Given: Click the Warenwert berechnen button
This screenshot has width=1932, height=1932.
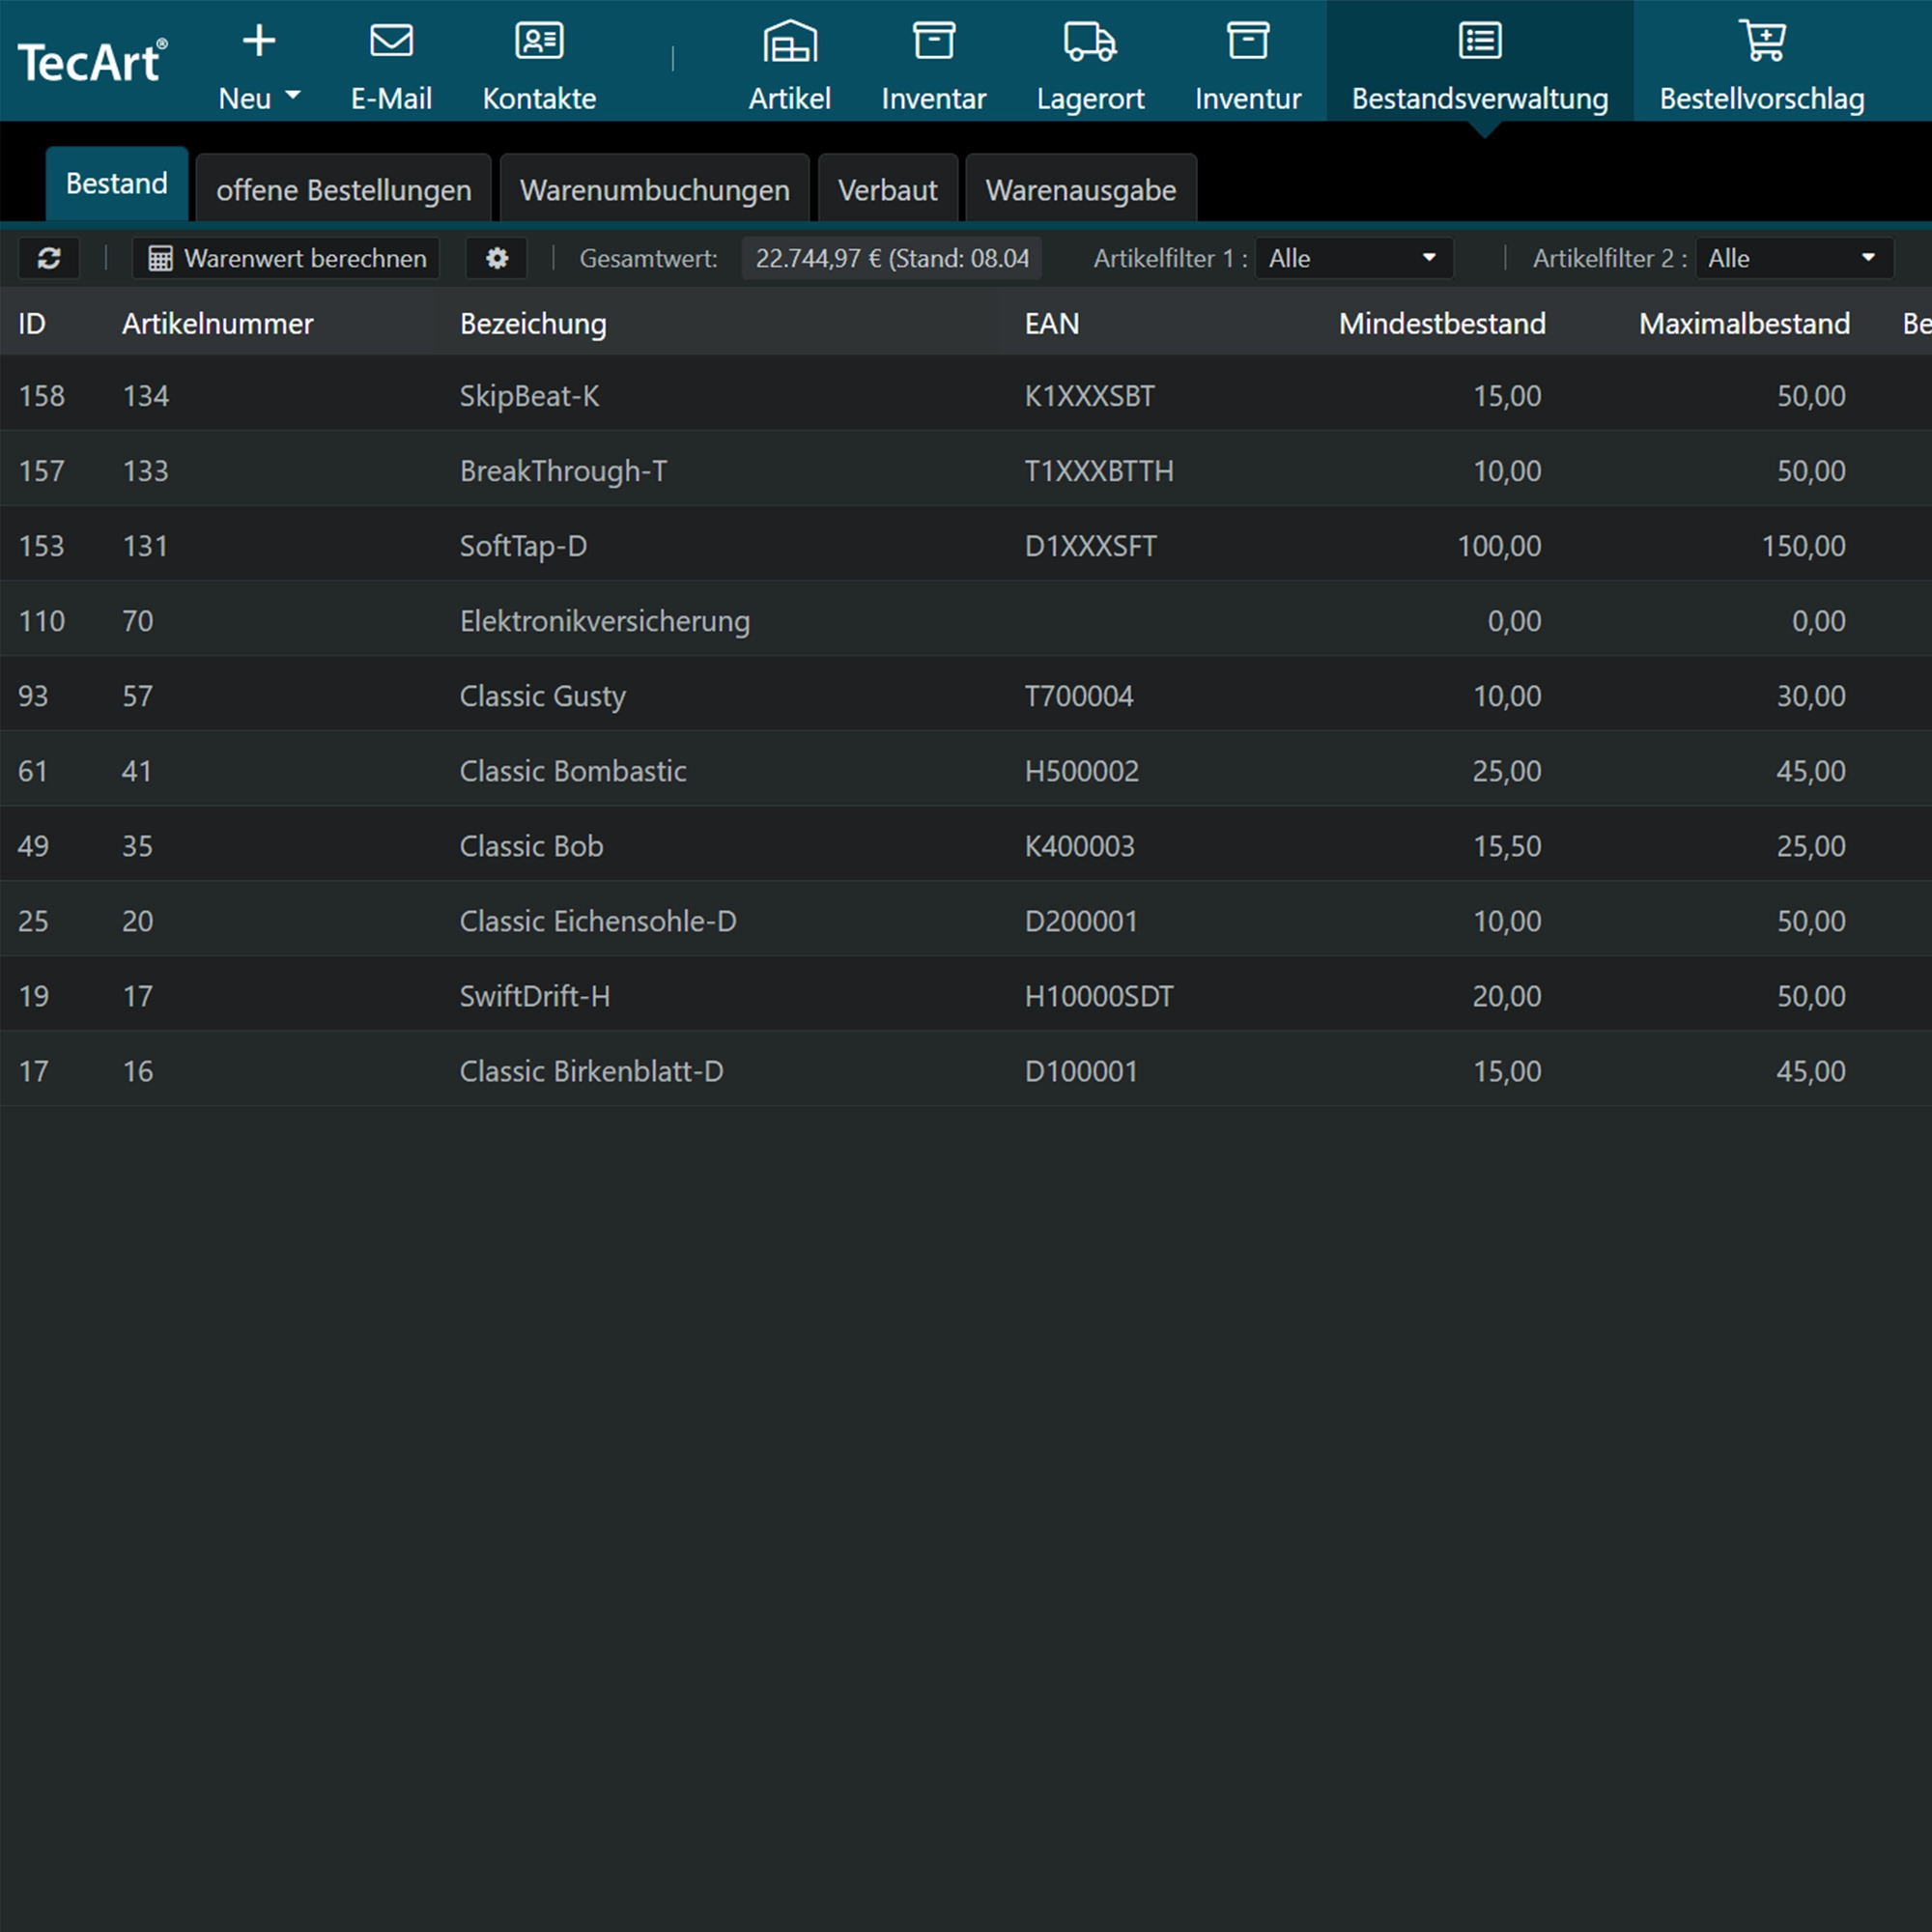Looking at the screenshot, I should [x=286, y=259].
